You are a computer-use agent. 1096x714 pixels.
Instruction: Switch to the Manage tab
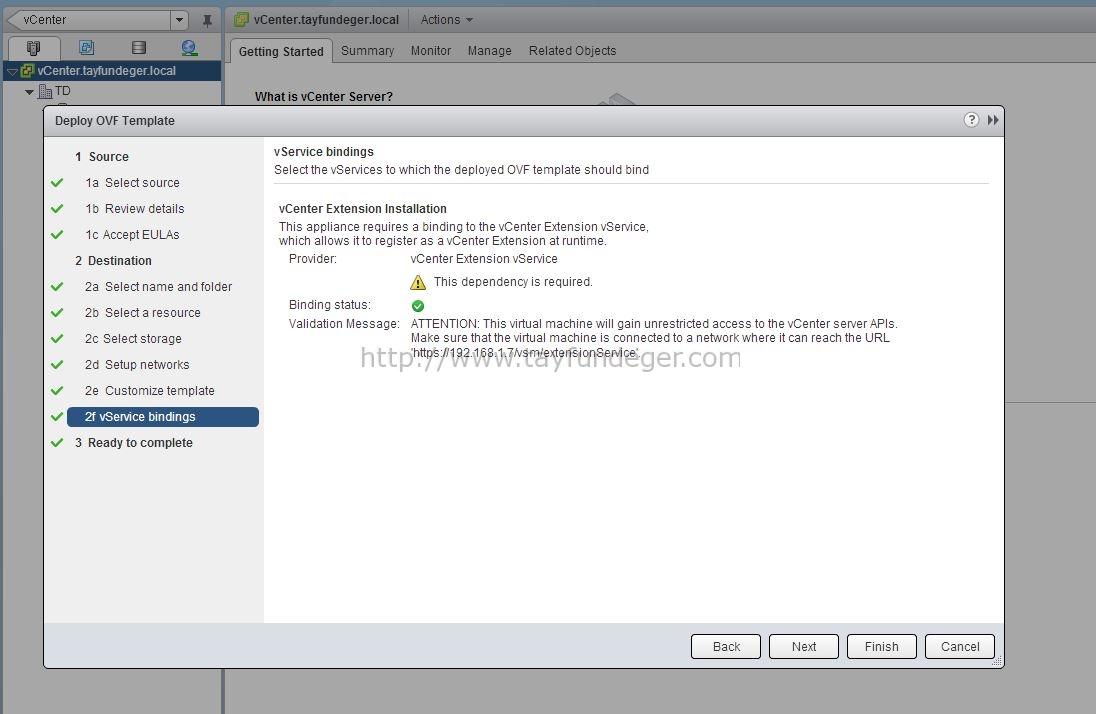(x=489, y=50)
